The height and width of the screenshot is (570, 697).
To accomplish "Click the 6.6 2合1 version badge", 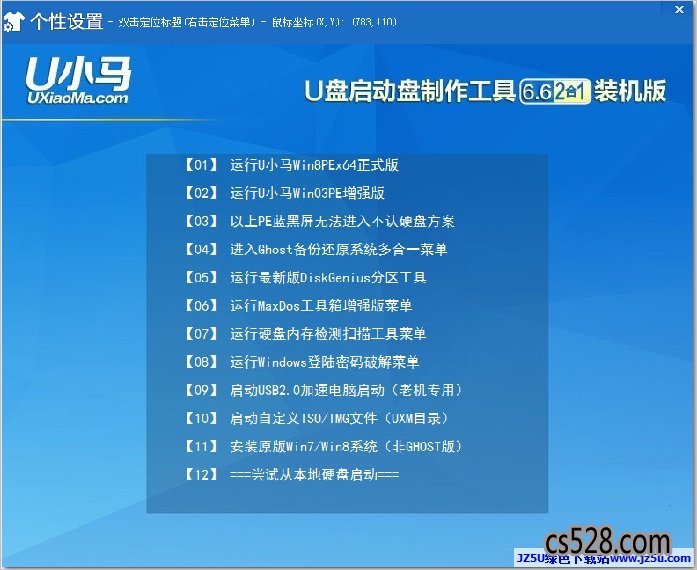I will 554,92.
